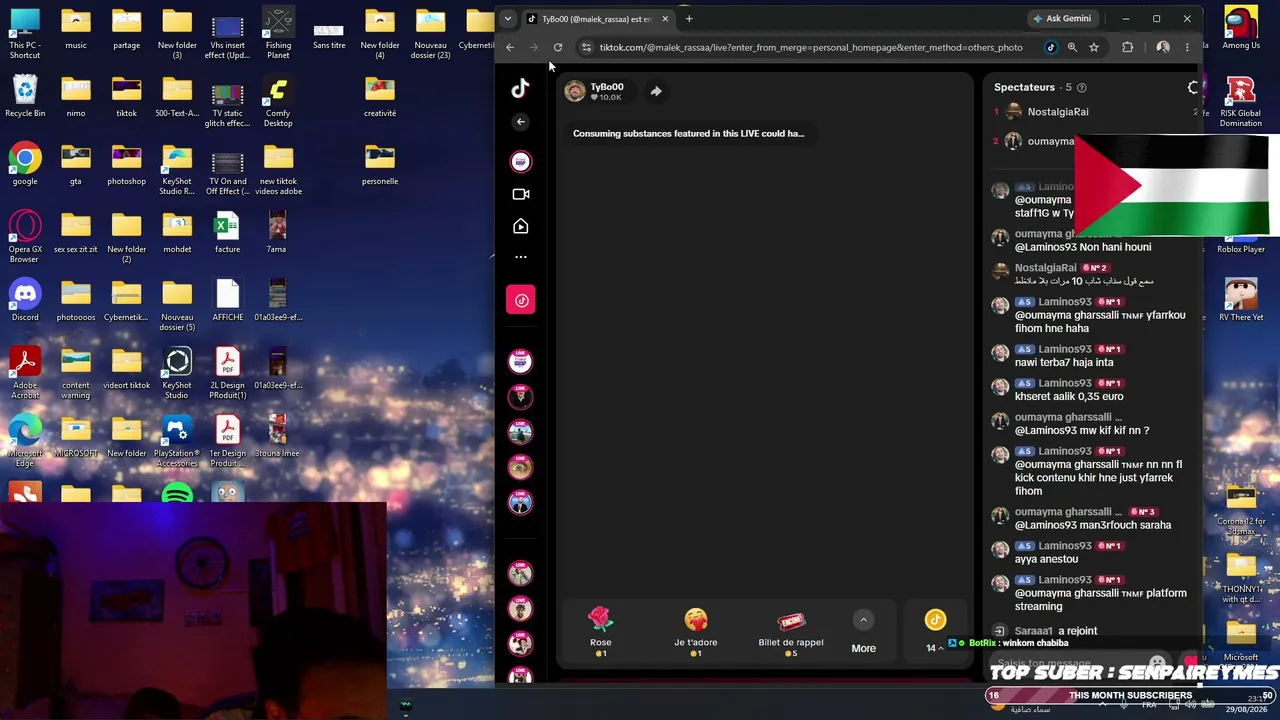
Task: Click Laminos93's message 'kheseret aalik 0,35 euro'
Action: [1069, 397]
